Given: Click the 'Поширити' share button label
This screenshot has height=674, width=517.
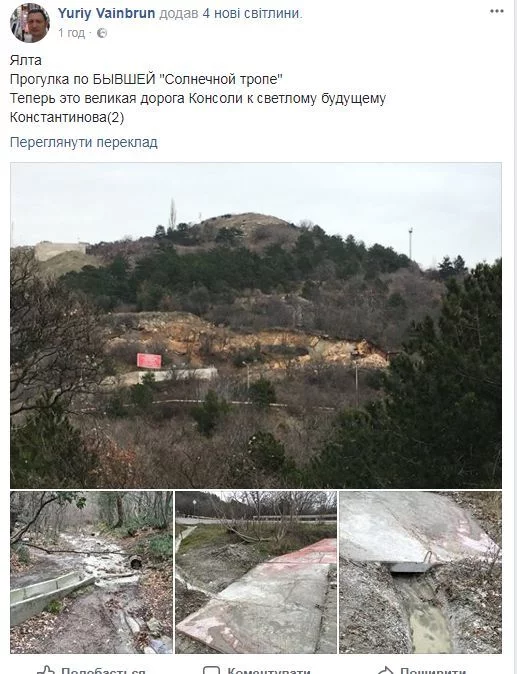Looking at the screenshot, I should [433, 670].
